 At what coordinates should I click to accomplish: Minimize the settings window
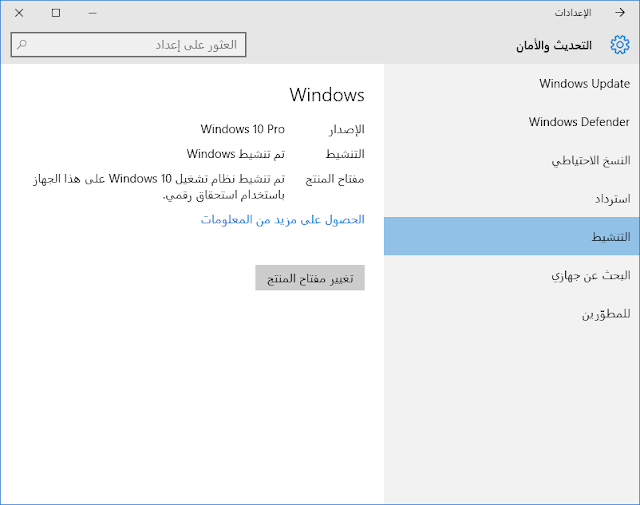click(93, 13)
